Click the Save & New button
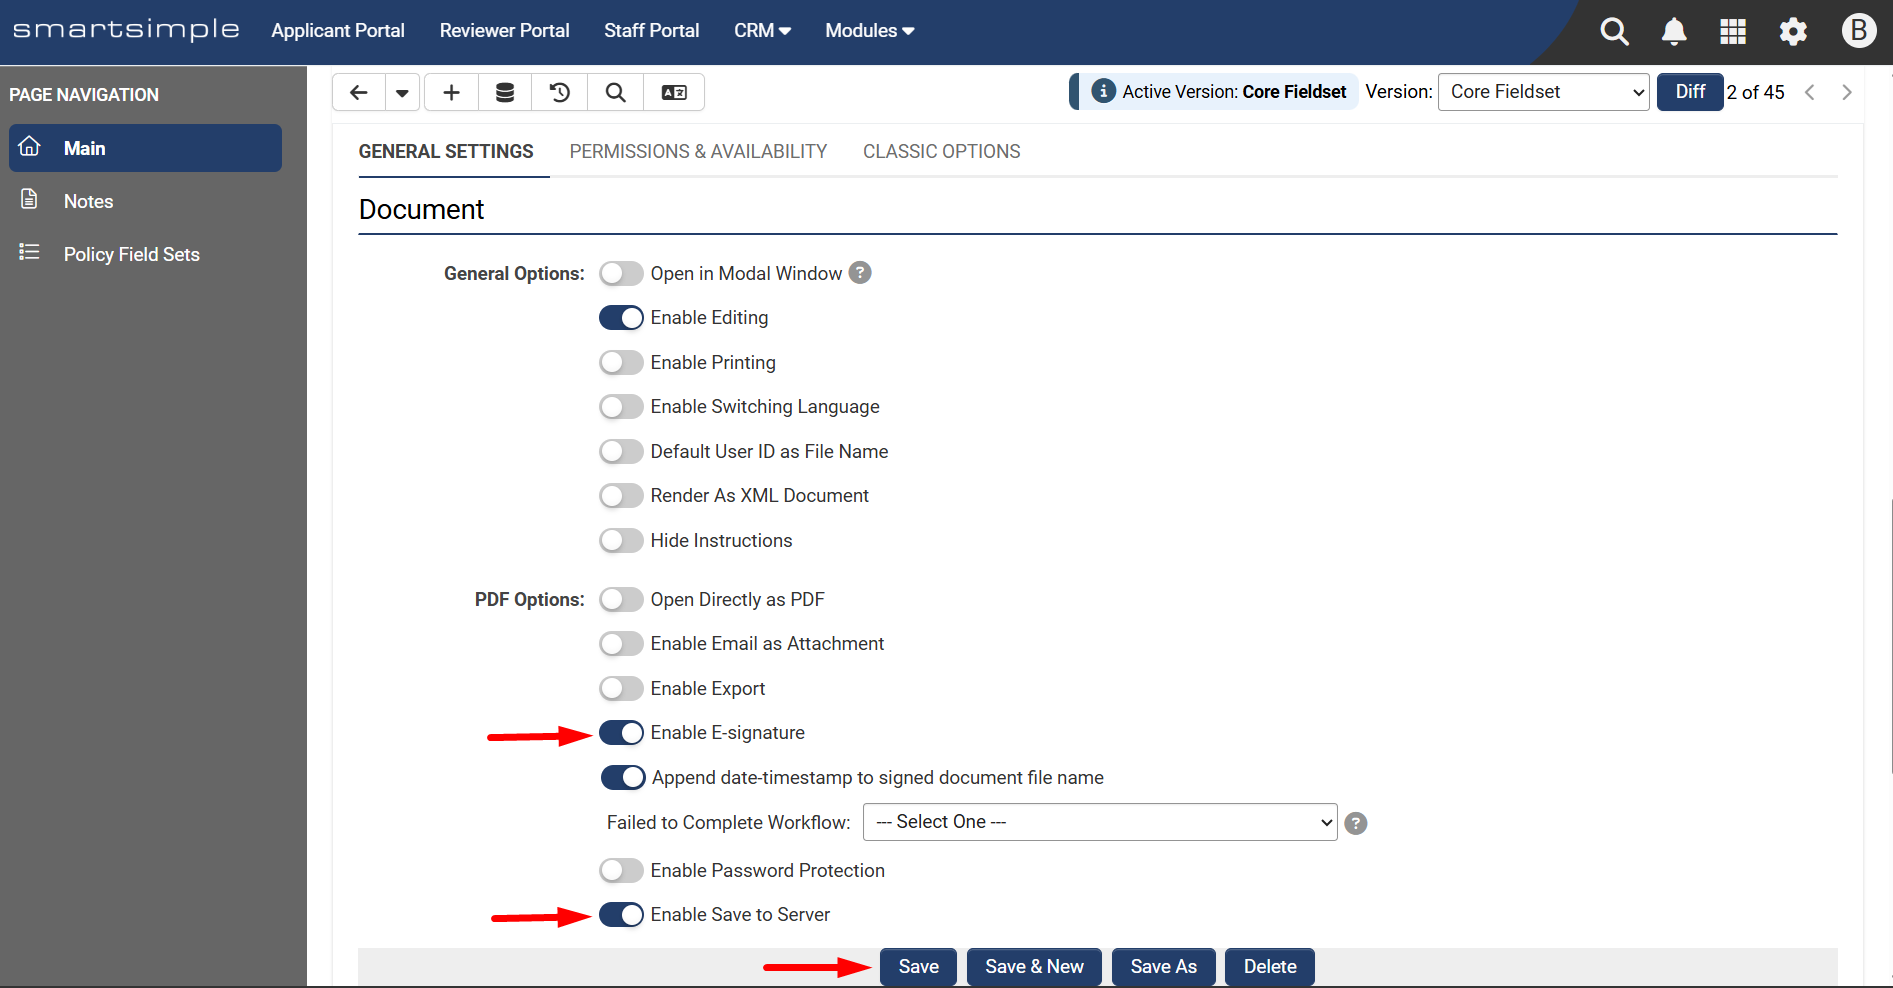This screenshot has width=1893, height=988. coord(1034,967)
